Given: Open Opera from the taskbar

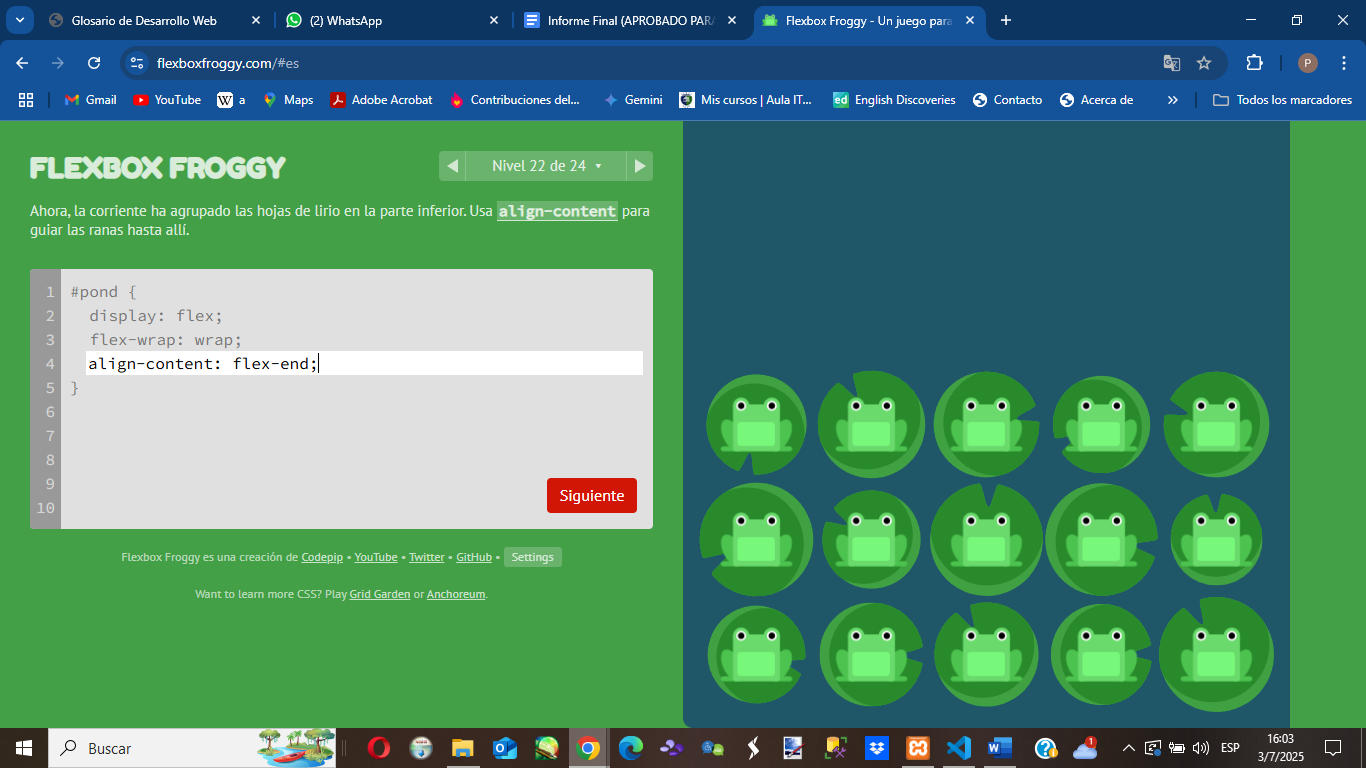Looking at the screenshot, I should [378, 748].
